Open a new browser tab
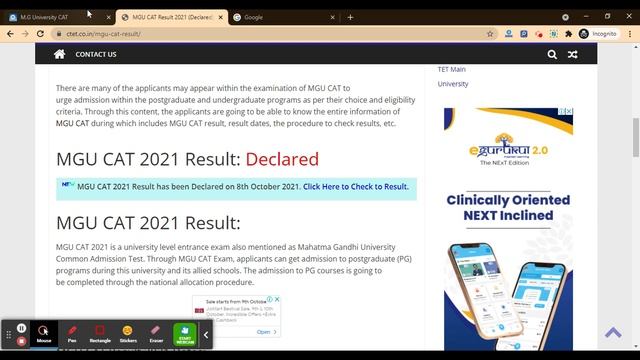The width and height of the screenshot is (640, 360). [x=350, y=17]
